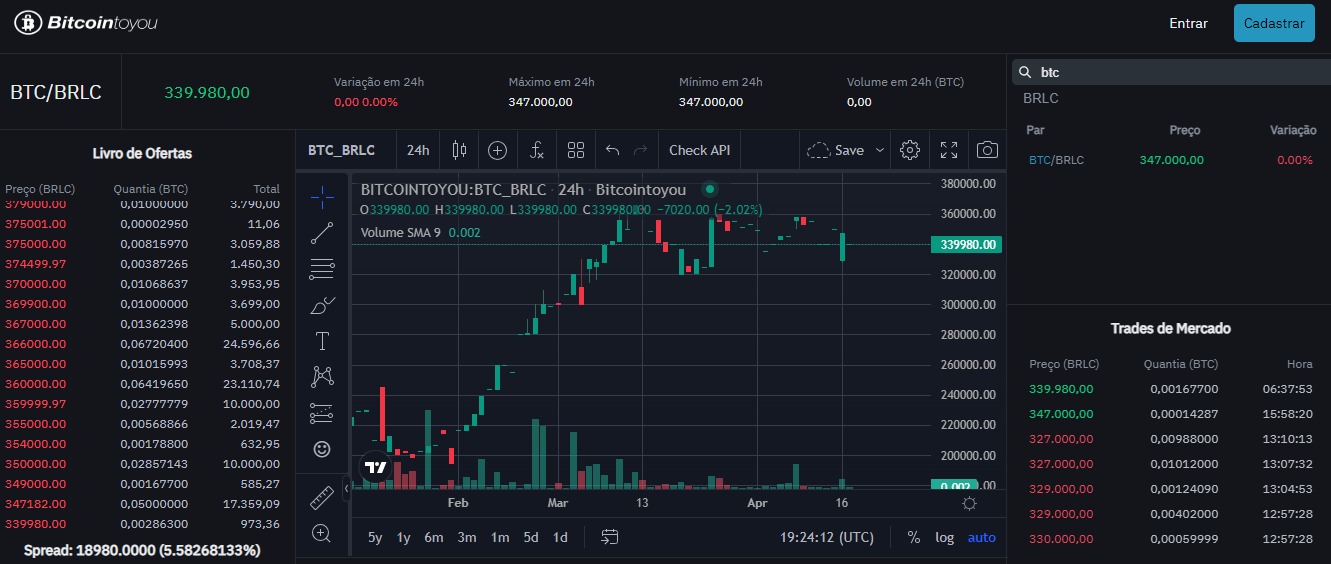Screen dimensions: 1331x564
Task: Open the forecast and measurement tools
Action: click(x=322, y=413)
